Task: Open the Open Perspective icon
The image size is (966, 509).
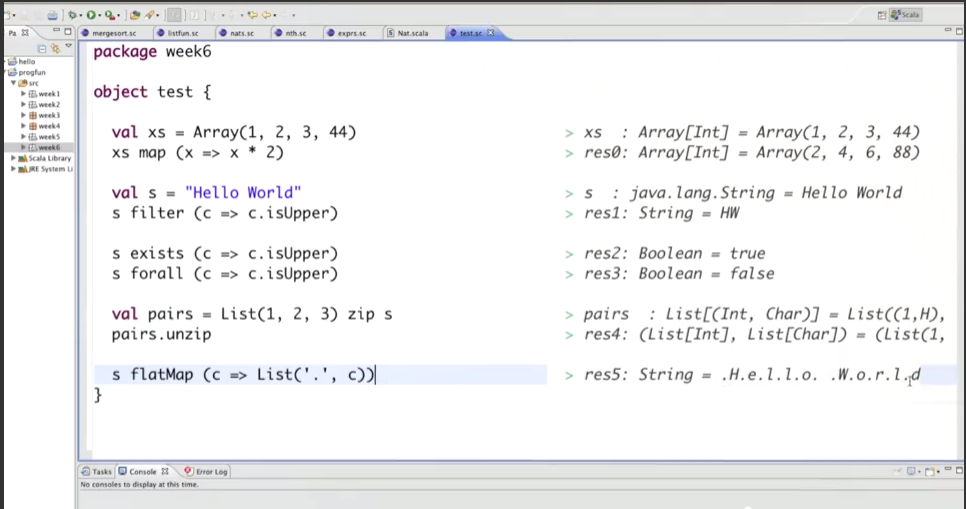Action: click(x=882, y=15)
